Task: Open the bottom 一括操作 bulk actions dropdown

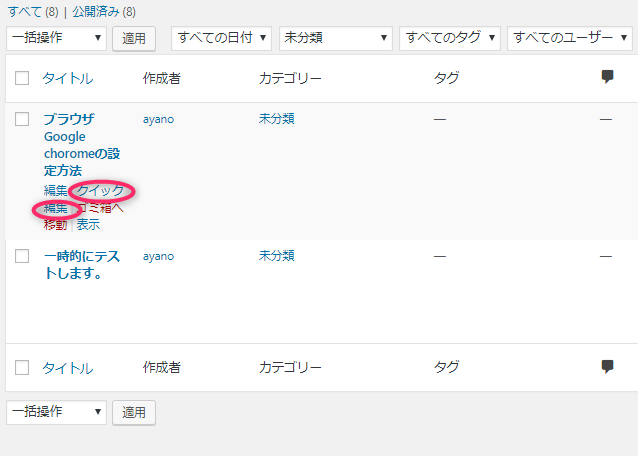Action: click(x=57, y=412)
